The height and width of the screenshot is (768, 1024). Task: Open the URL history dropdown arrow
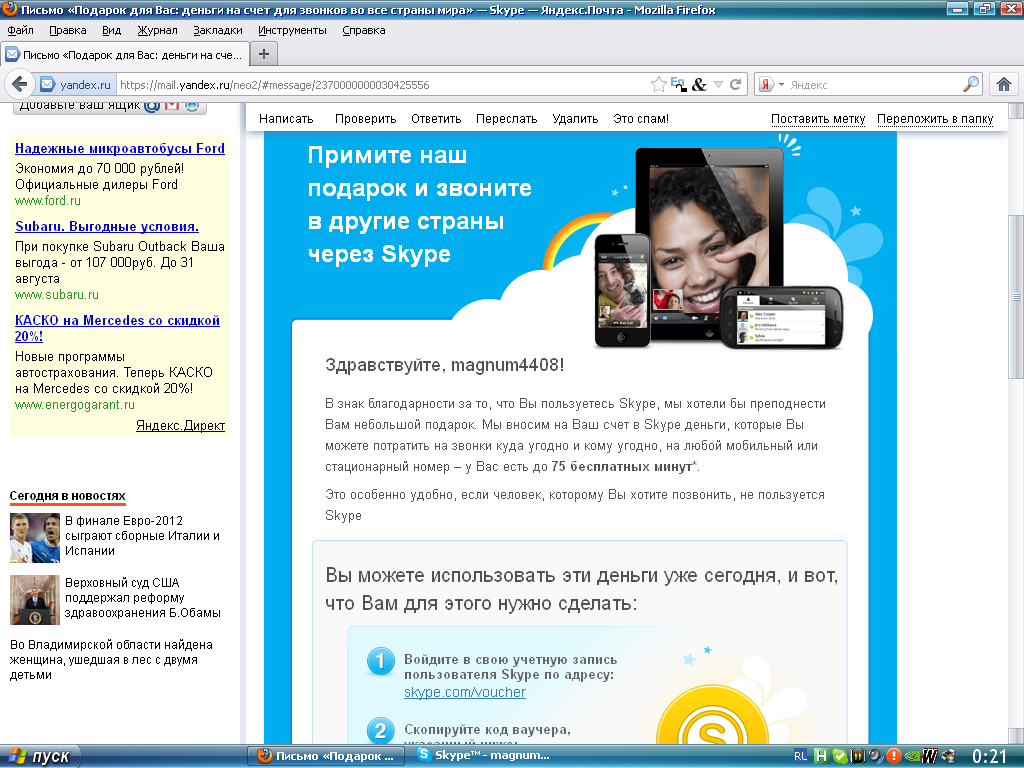point(718,84)
